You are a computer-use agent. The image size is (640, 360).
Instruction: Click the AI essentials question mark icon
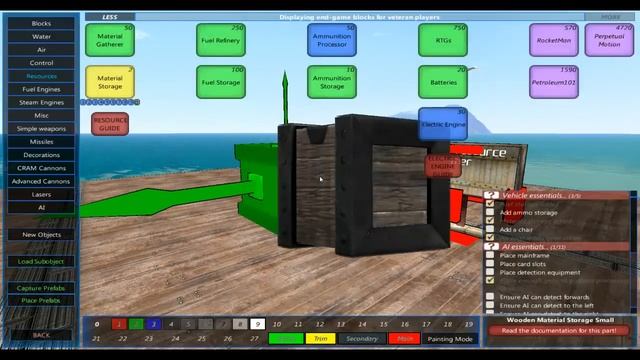pyautogui.click(x=491, y=247)
